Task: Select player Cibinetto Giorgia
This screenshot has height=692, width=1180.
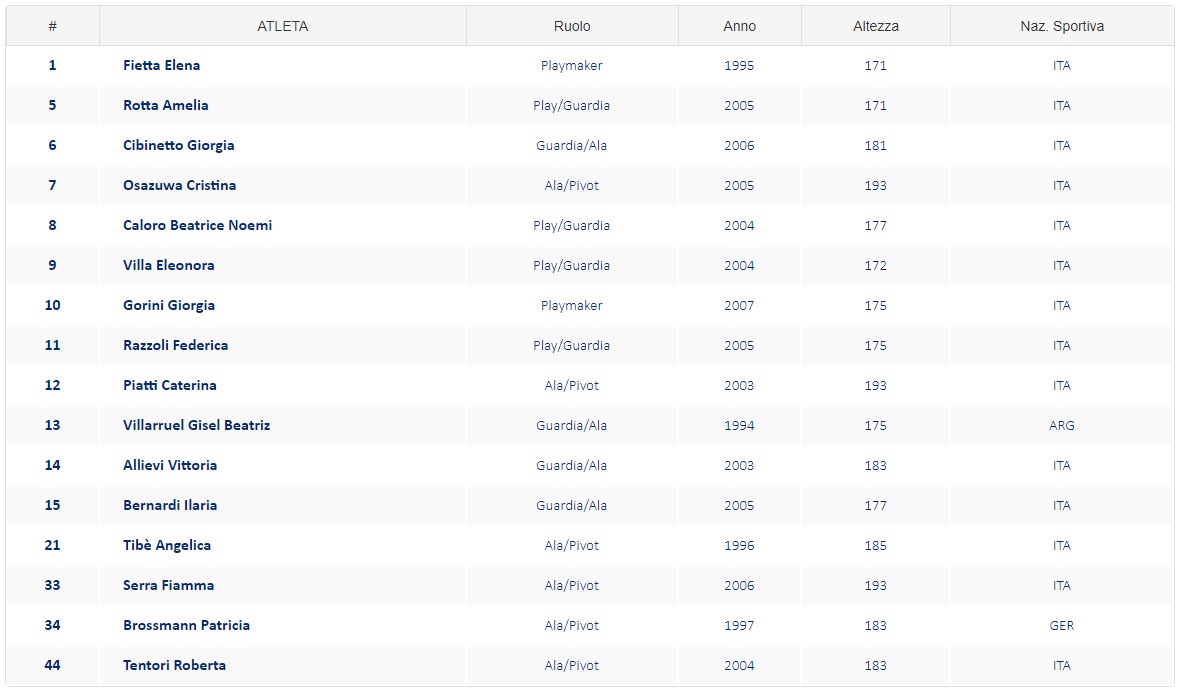Action: 179,146
